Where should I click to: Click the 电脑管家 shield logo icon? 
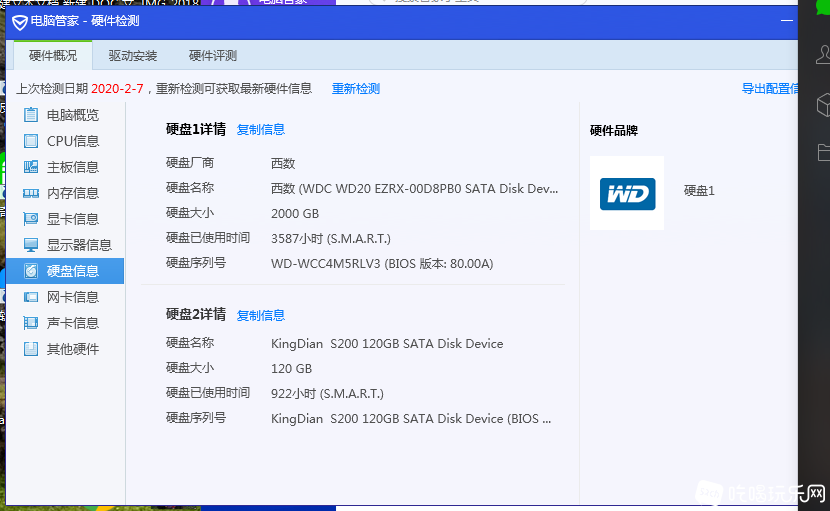(x=20, y=22)
